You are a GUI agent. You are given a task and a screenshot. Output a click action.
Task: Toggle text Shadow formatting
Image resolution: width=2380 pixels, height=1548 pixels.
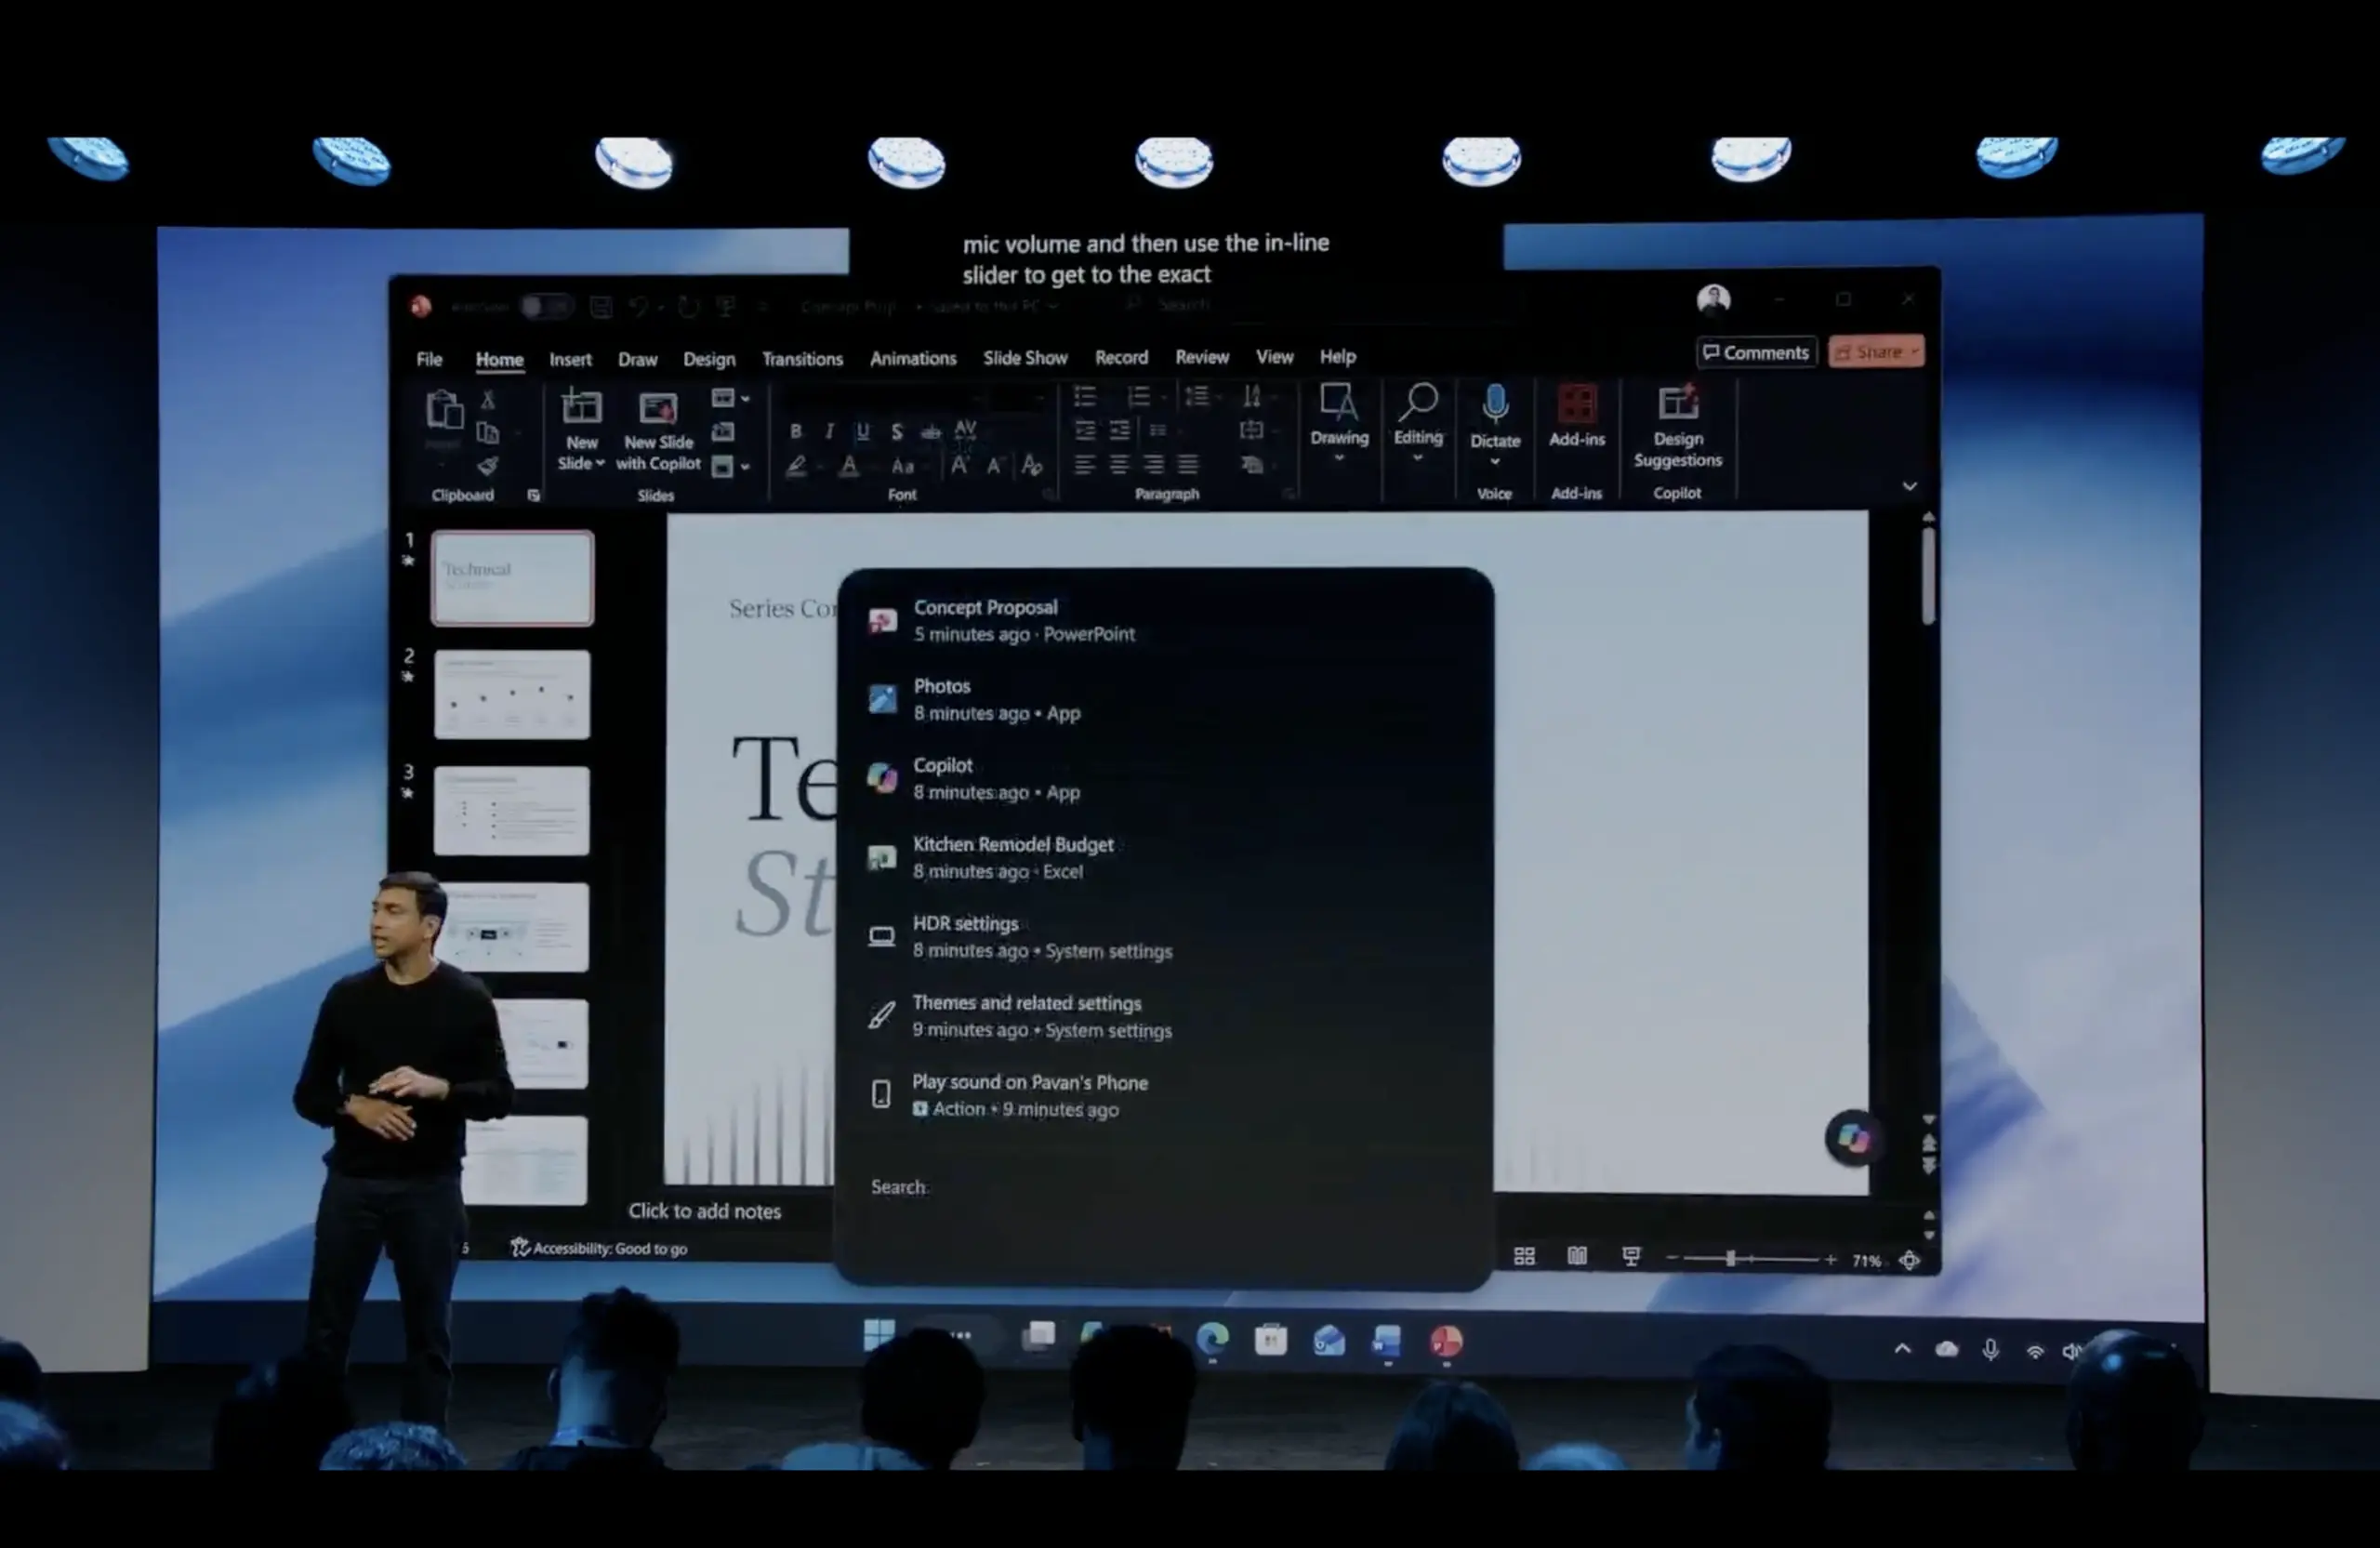[x=896, y=432]
